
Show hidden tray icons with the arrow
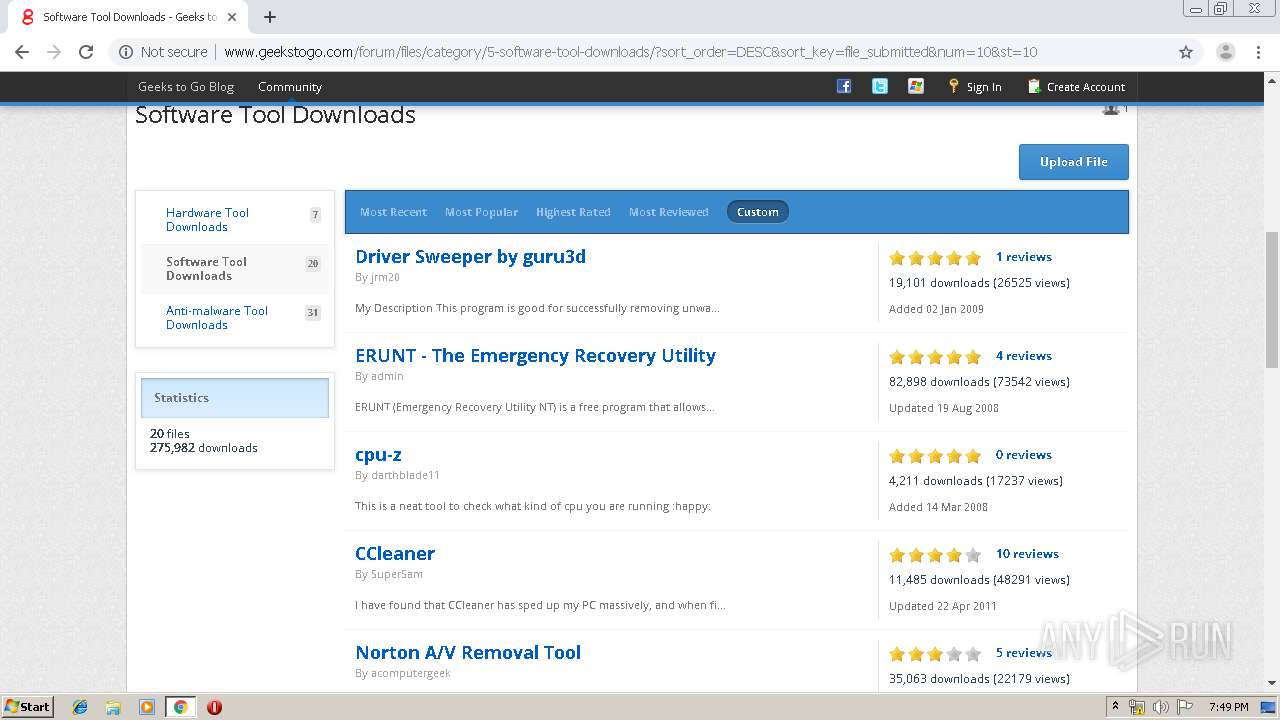point(1115,707)
